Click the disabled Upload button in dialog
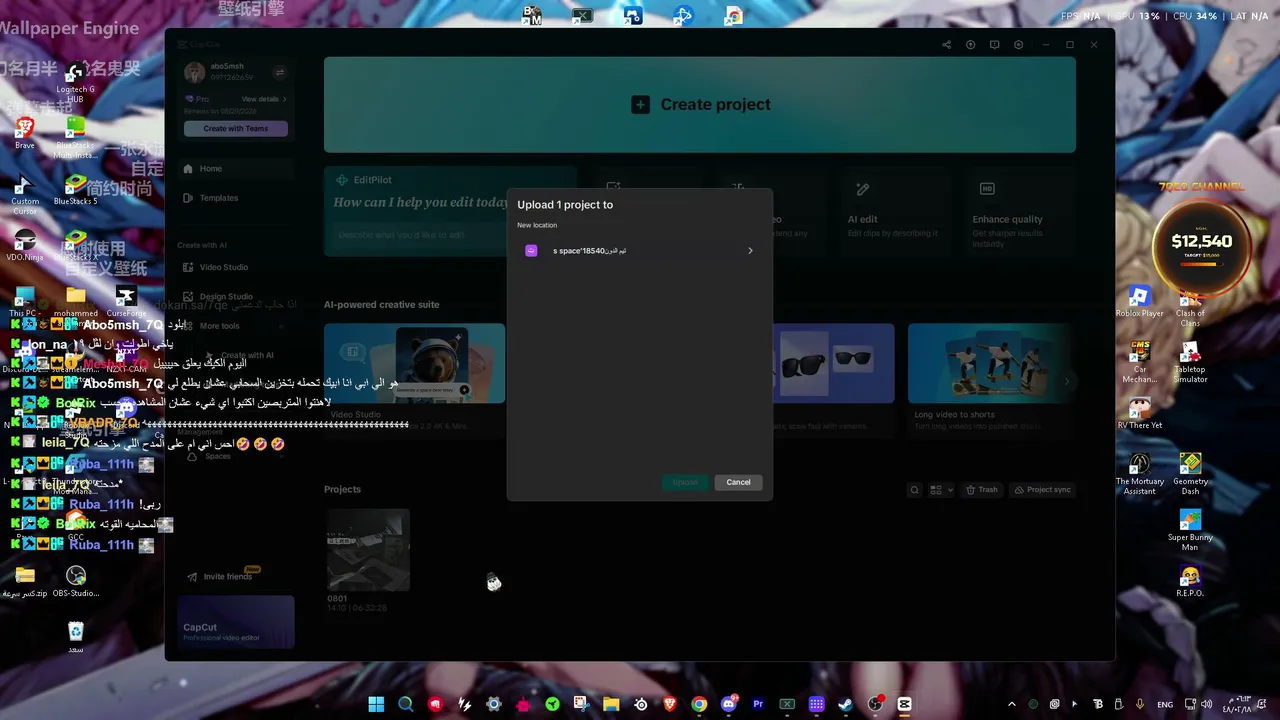 coord(685,482)
